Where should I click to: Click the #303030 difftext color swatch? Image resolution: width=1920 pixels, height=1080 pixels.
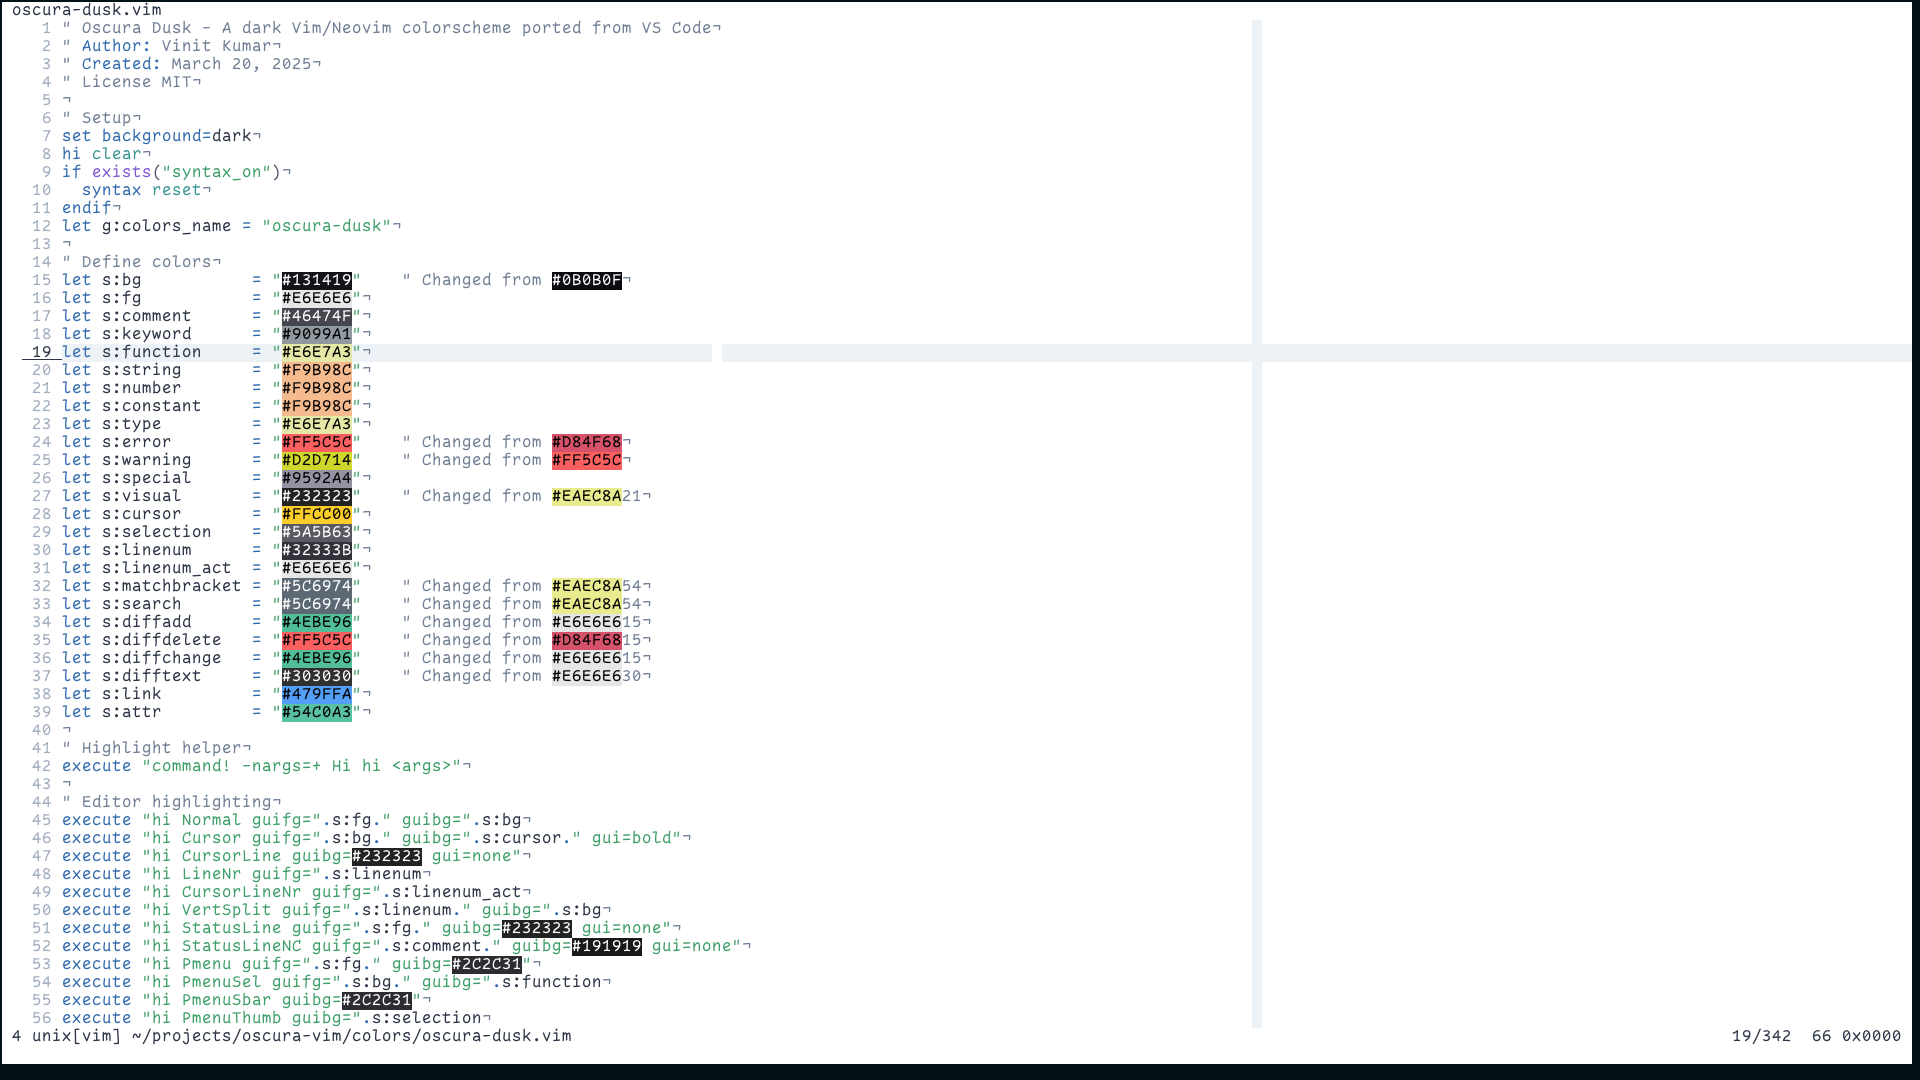click(317, 676)
